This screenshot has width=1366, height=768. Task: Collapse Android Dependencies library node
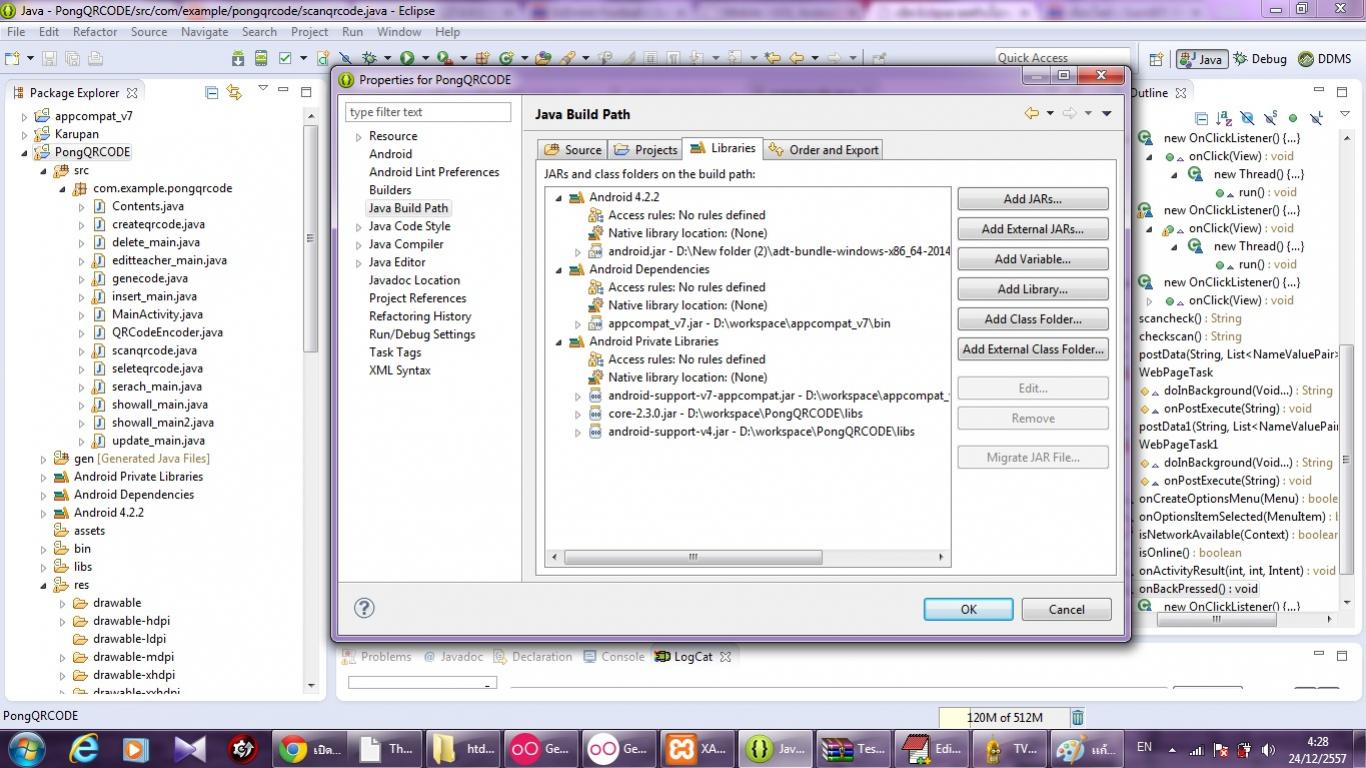click(x=560, y=270)
